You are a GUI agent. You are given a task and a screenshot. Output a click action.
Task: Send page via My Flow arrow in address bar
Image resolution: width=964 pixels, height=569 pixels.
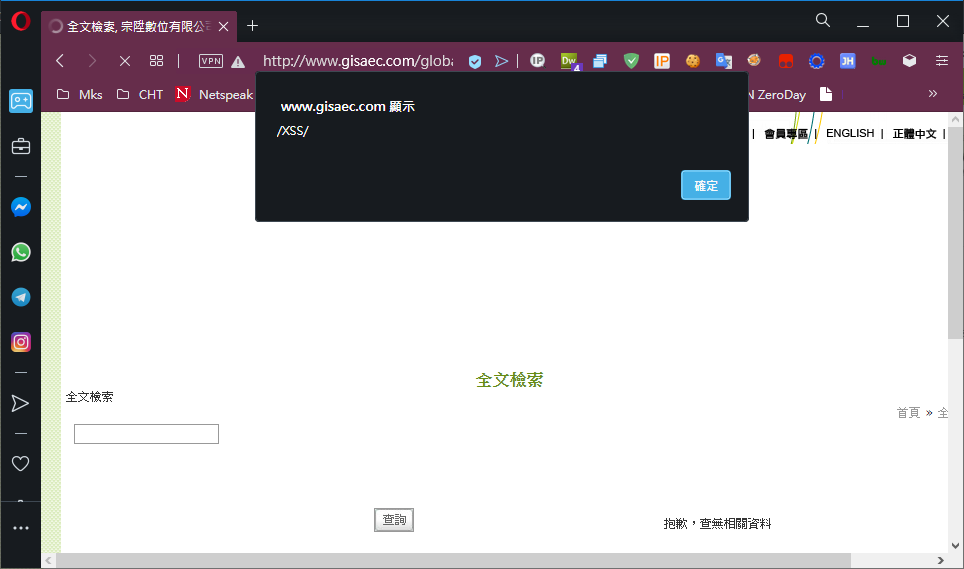click(502, 61)
